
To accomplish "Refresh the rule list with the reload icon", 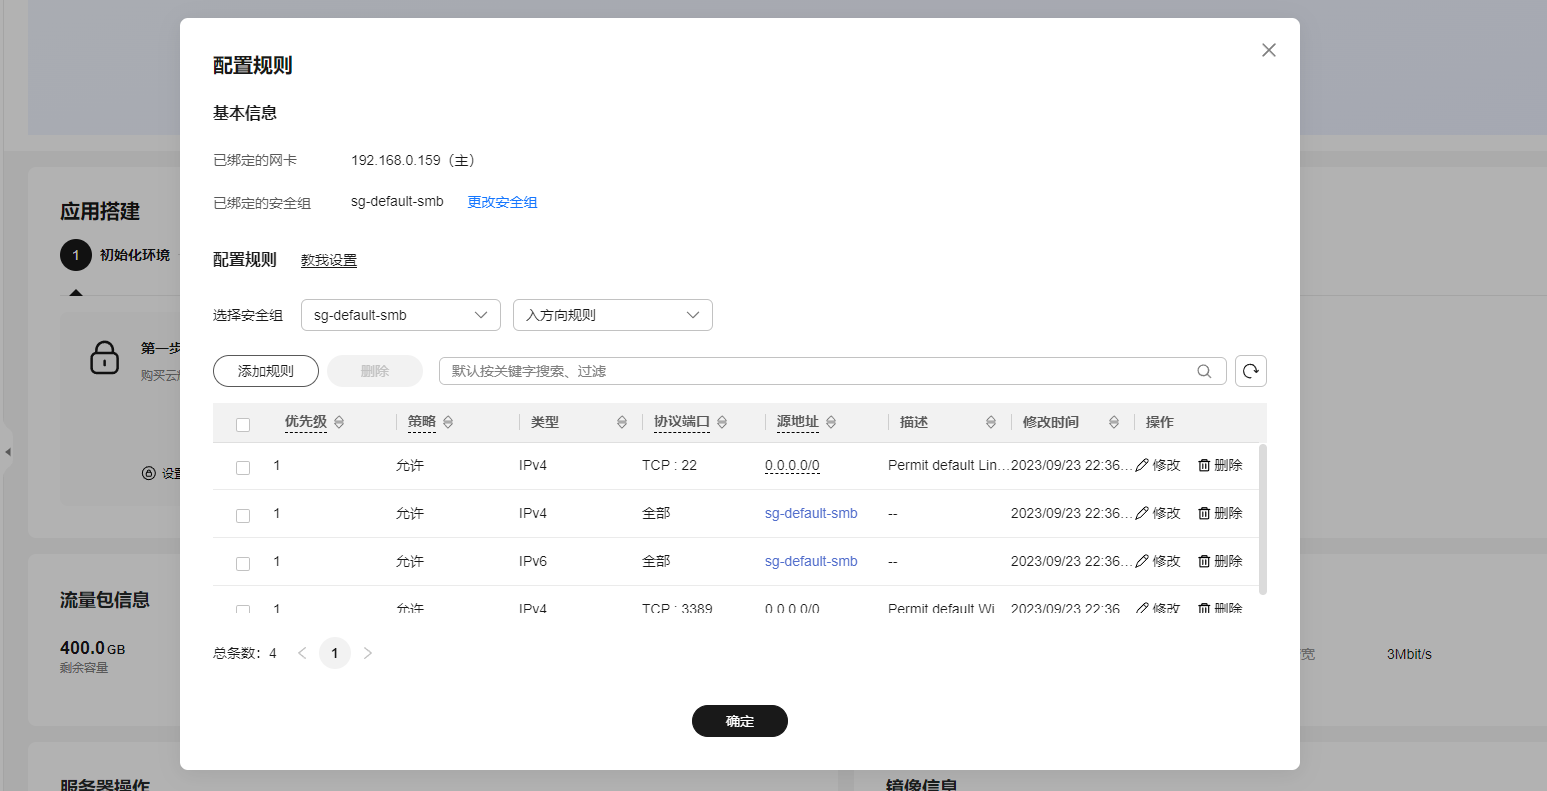I will (1250, 370).
